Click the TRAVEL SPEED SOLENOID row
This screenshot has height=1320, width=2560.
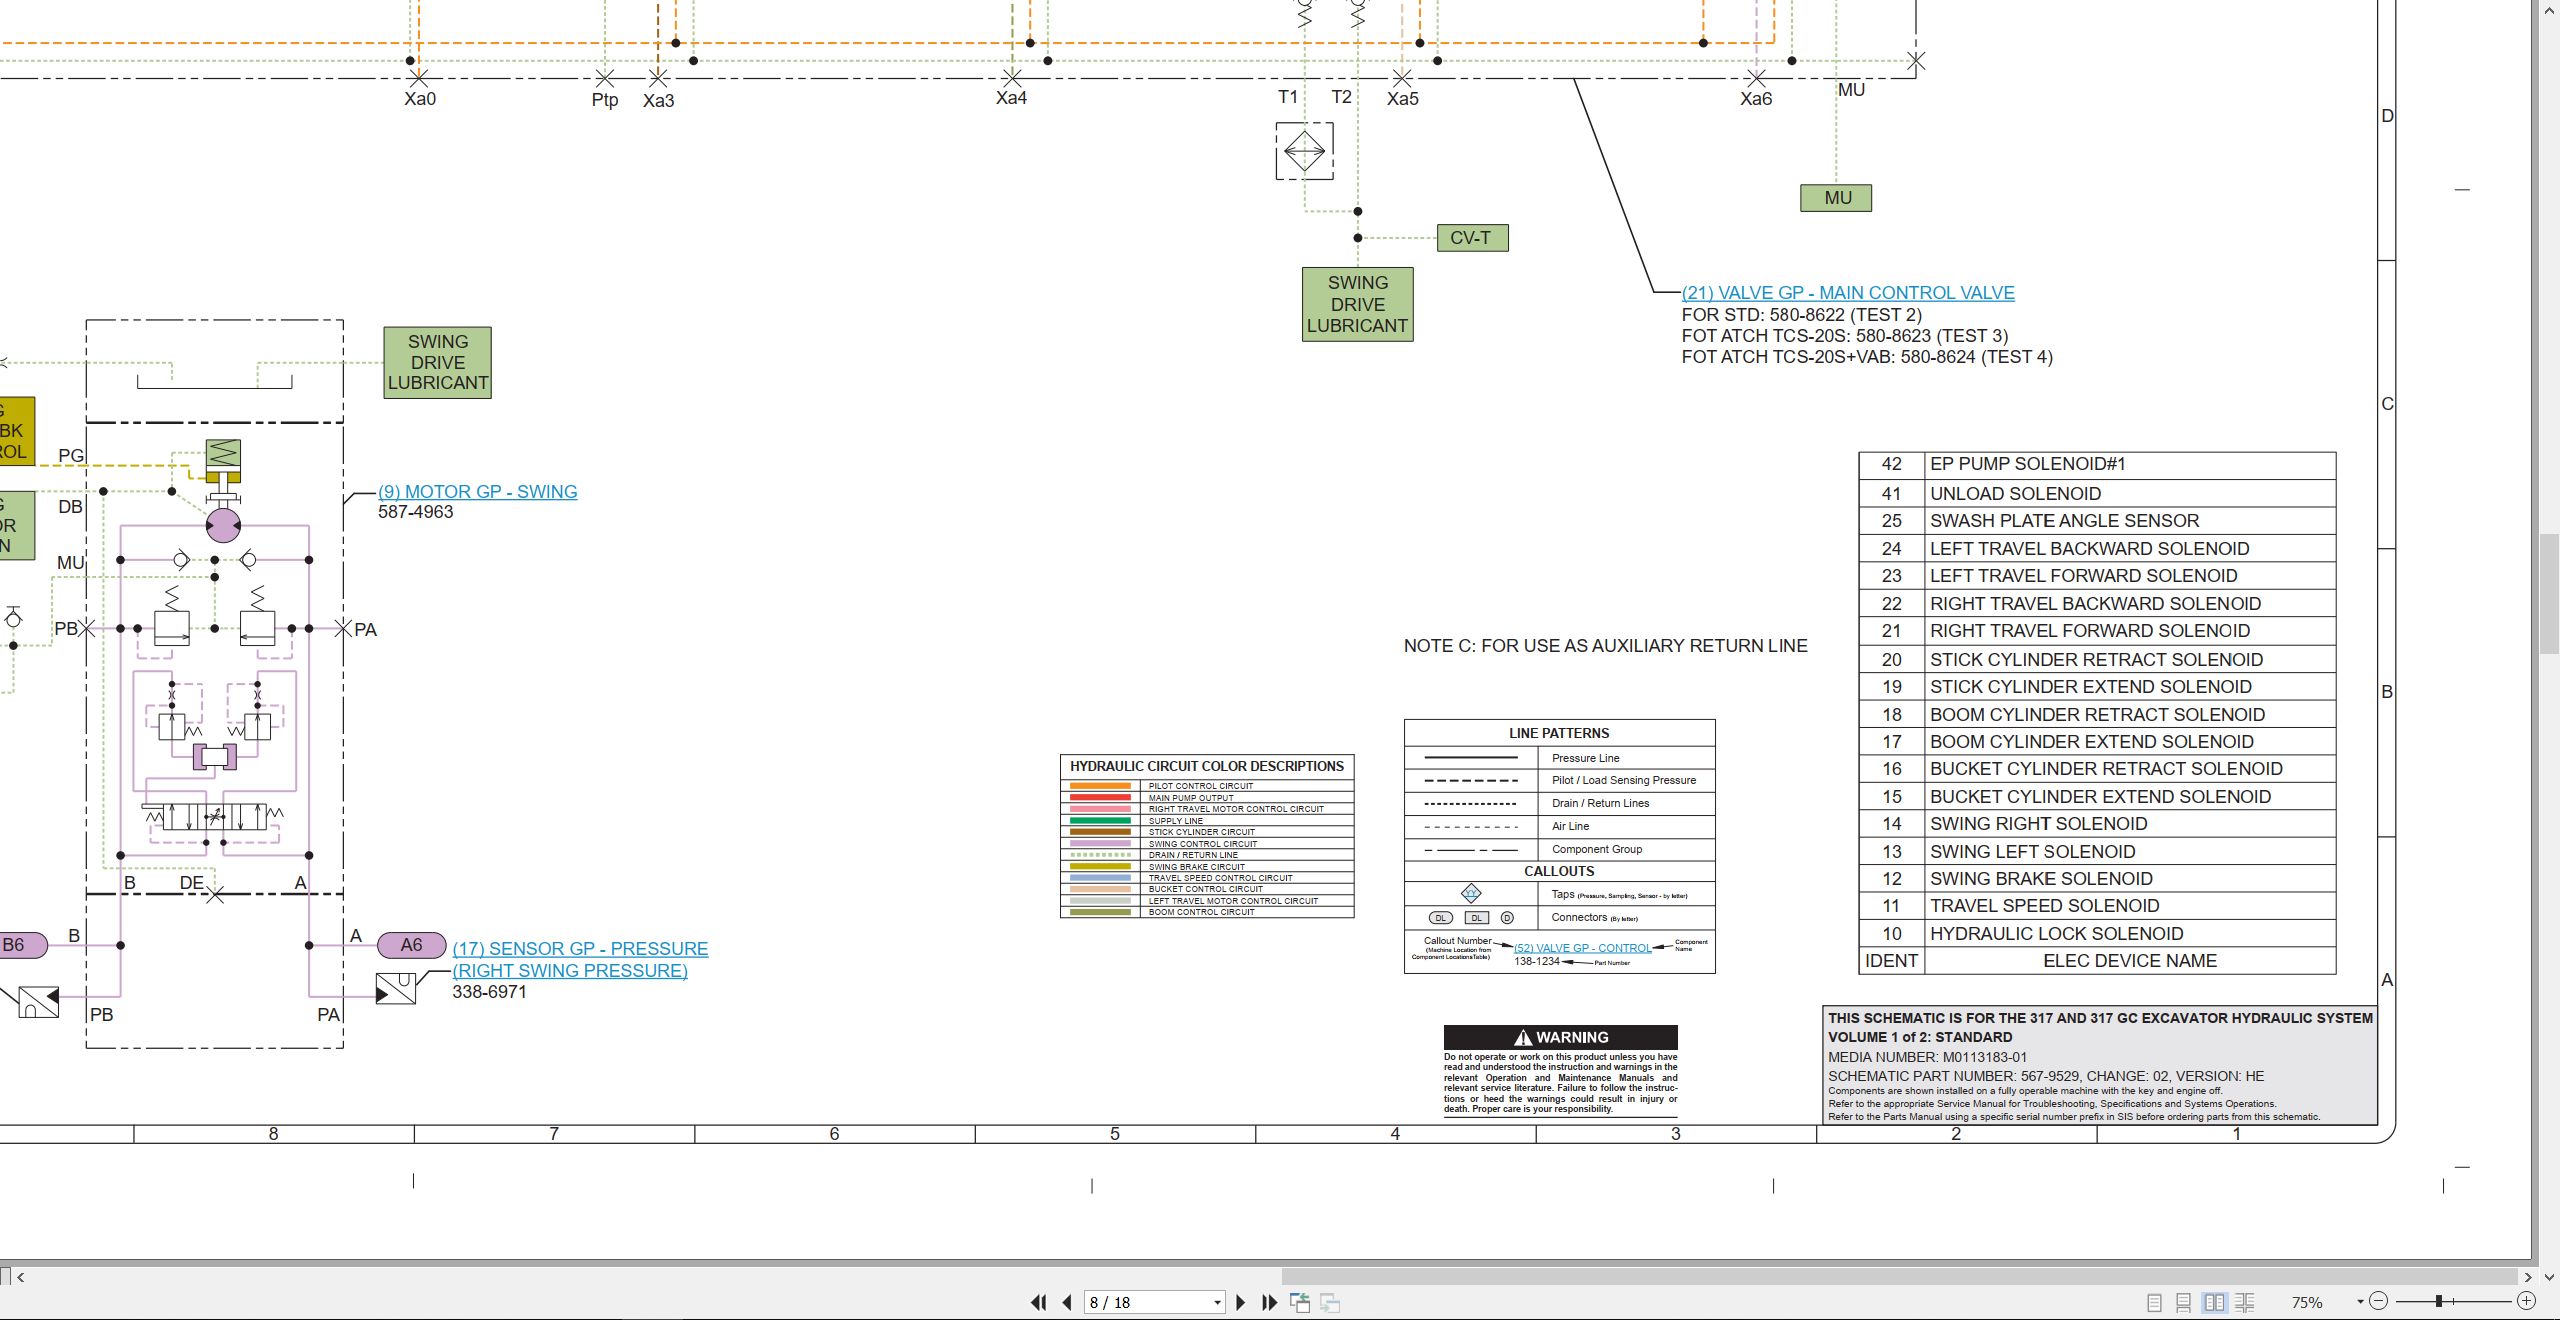coord(2097,906)
